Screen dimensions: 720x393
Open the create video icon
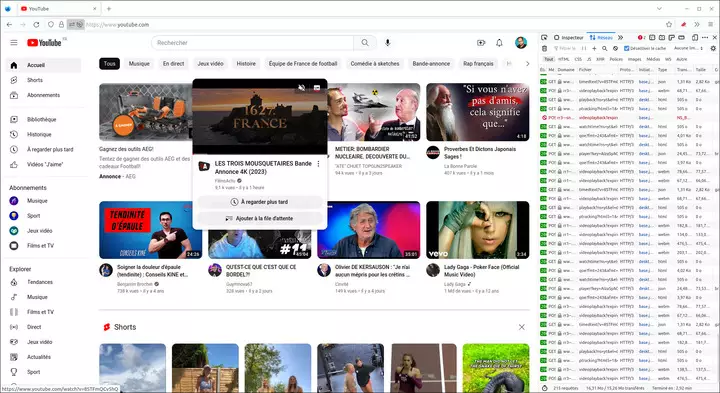click(481, 43)
